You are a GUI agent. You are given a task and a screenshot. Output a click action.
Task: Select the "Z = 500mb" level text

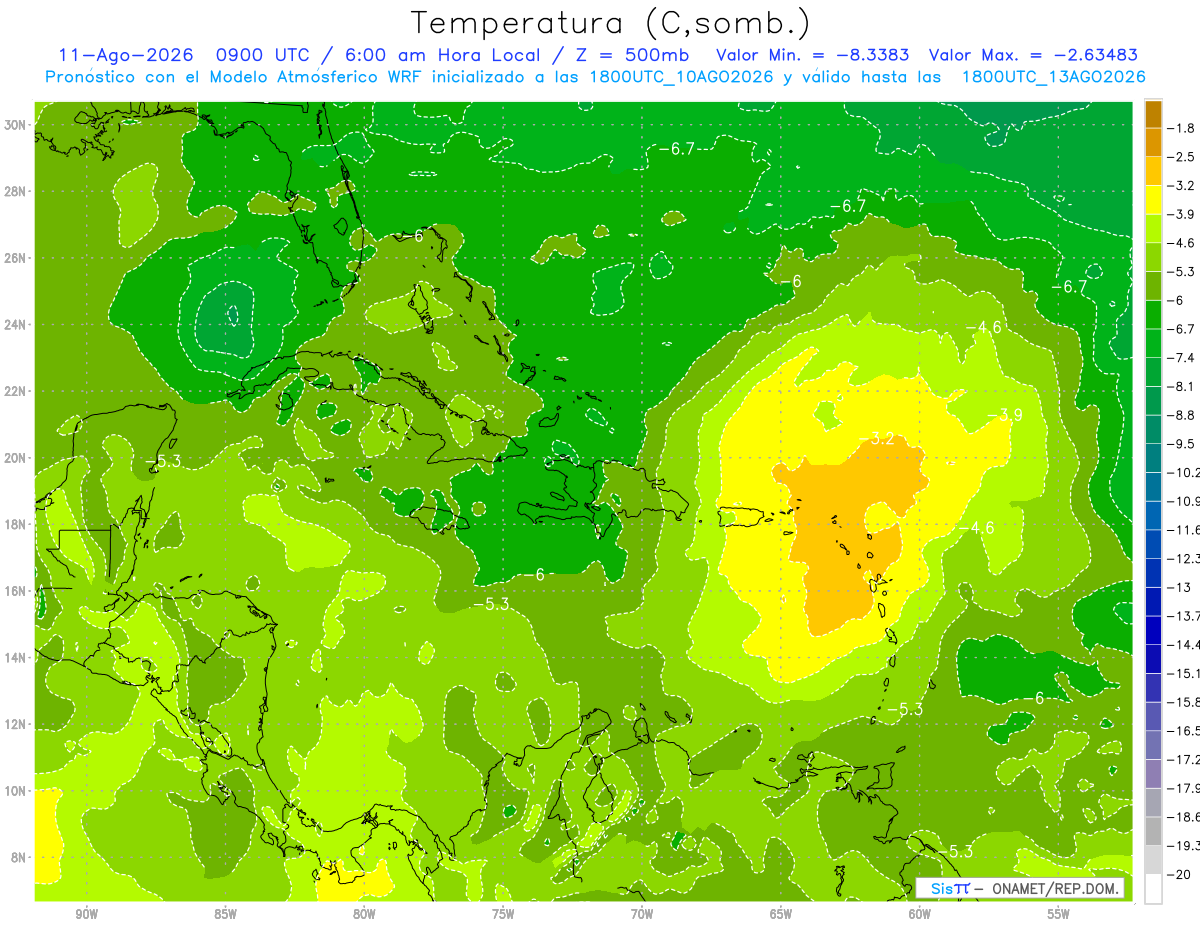coord(628,55)
